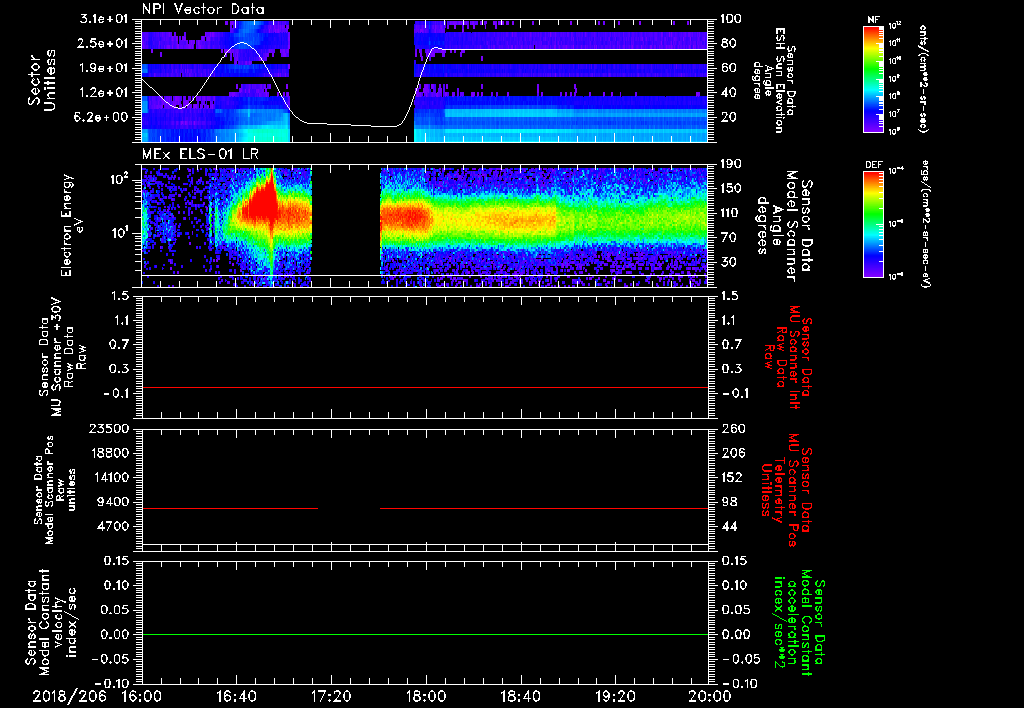Click the "23500" scanner position tick label

[108, 428]
